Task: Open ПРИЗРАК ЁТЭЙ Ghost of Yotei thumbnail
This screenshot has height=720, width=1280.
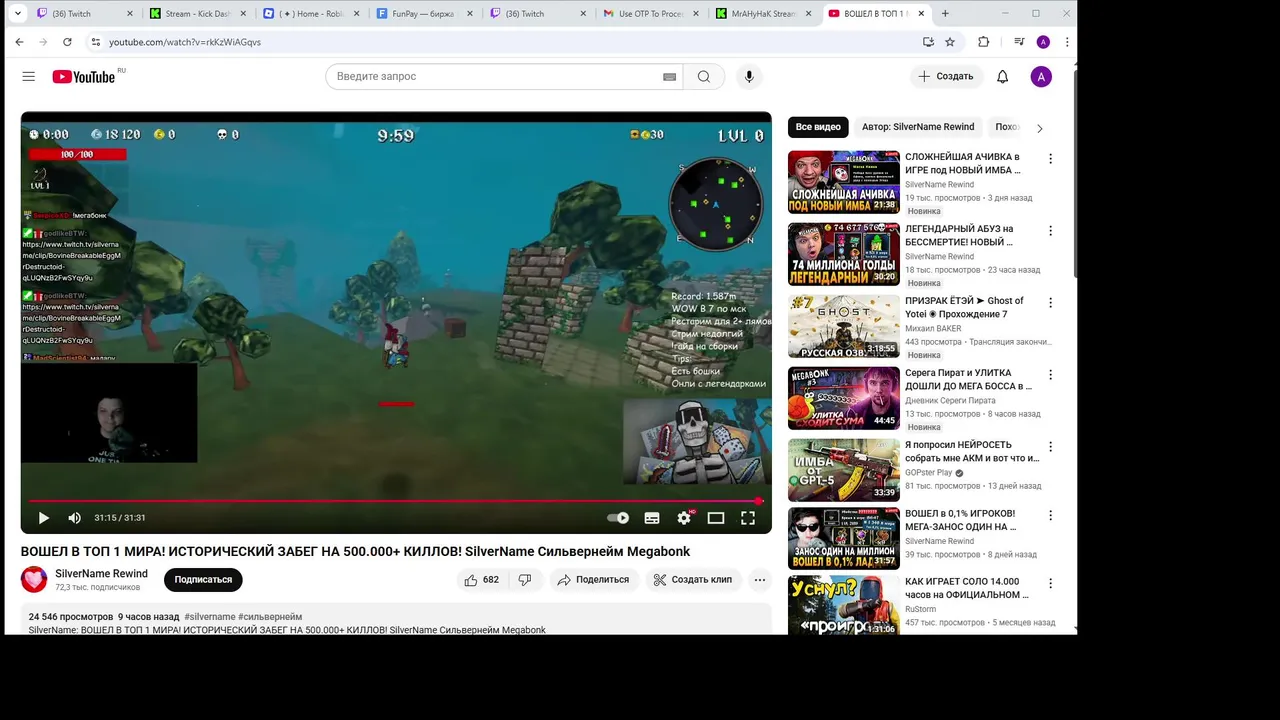Action: tap(844, 326)
